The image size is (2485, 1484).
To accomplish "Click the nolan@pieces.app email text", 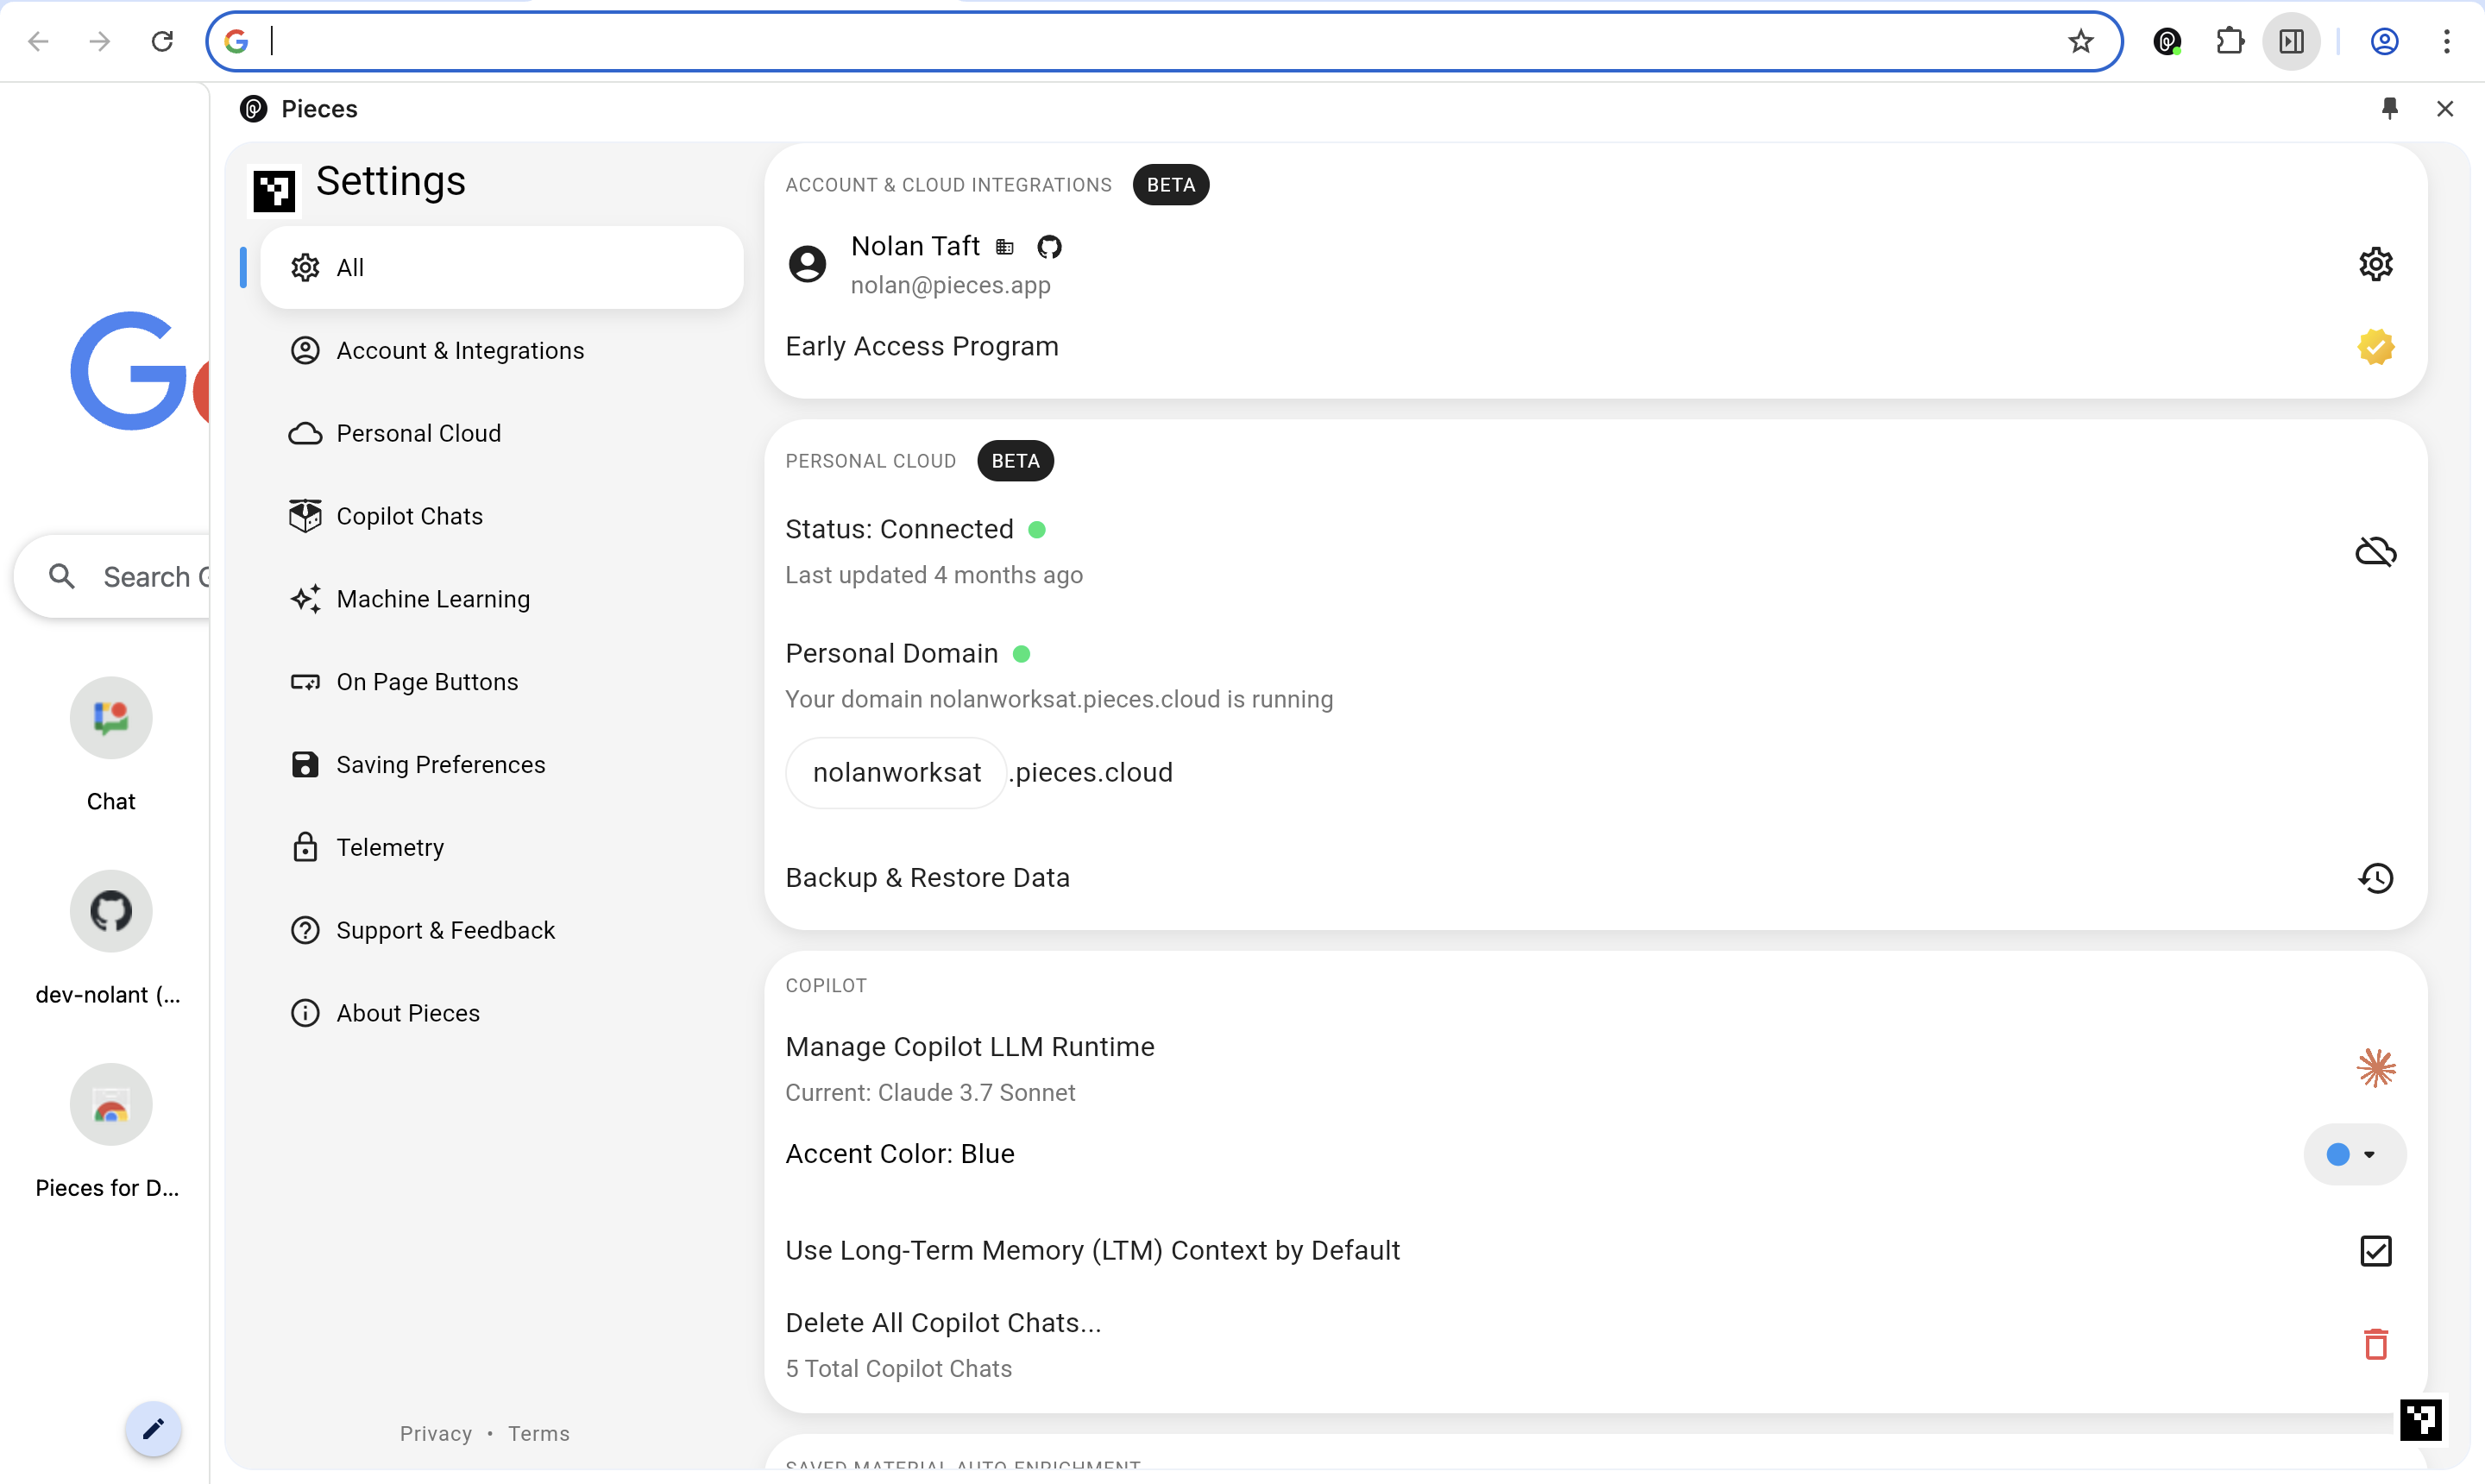I will [x=950, y=285].
